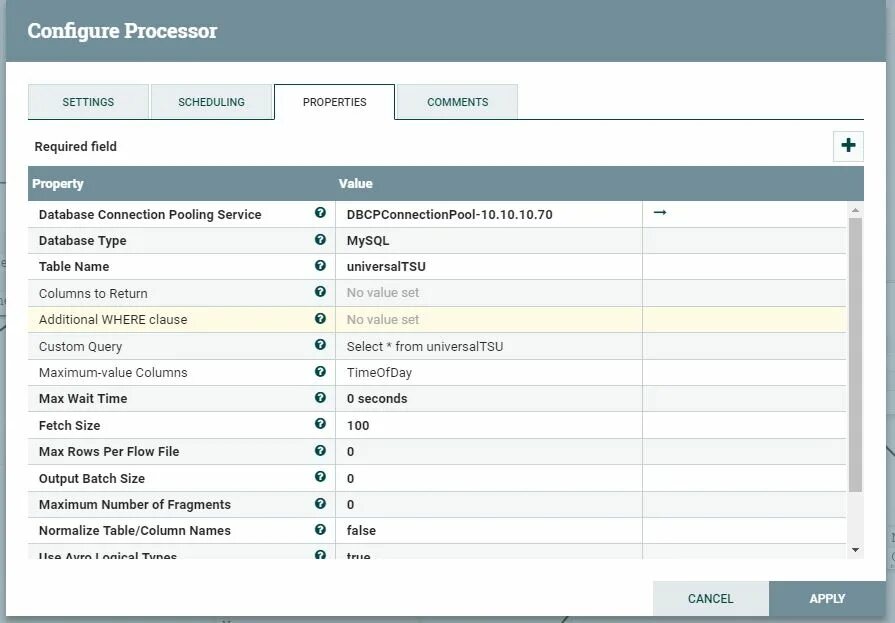
Task: Select the Database Type property name
Action: (x=83, y=240)
